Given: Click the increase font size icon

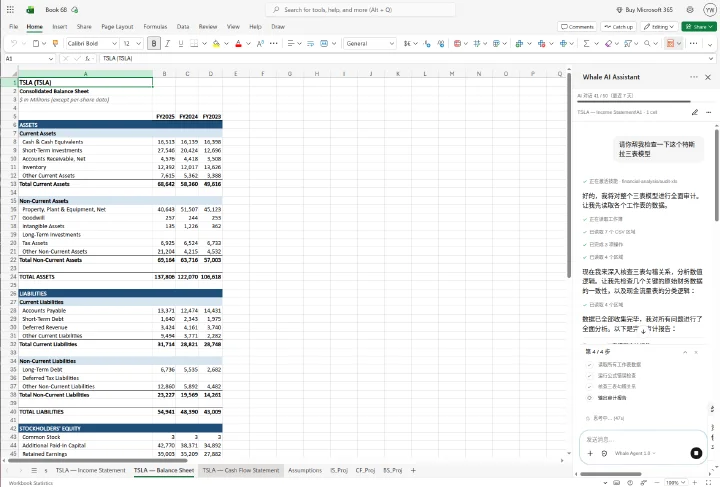Looking at the screenshot, I should [x=260, y=44].
